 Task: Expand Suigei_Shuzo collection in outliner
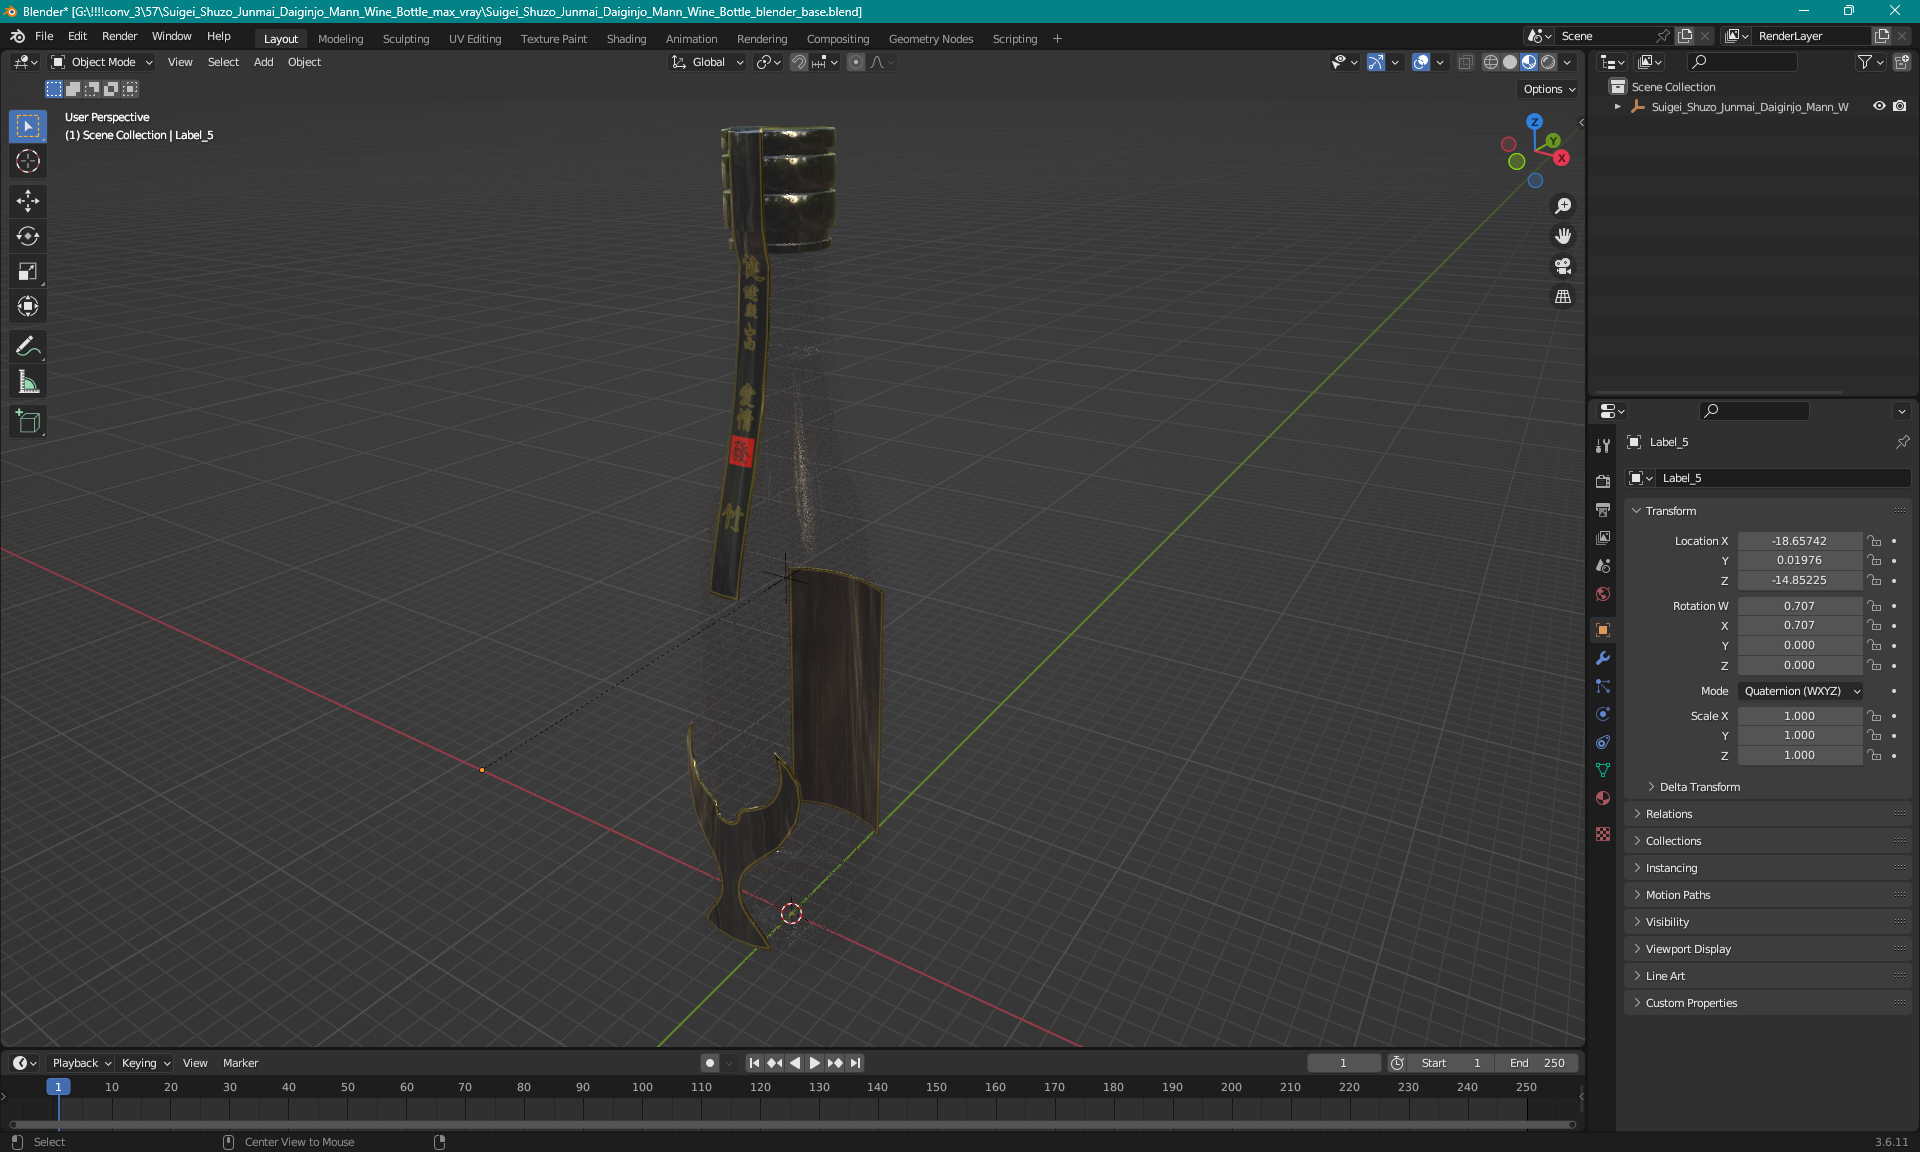[x=1617, y=107]
